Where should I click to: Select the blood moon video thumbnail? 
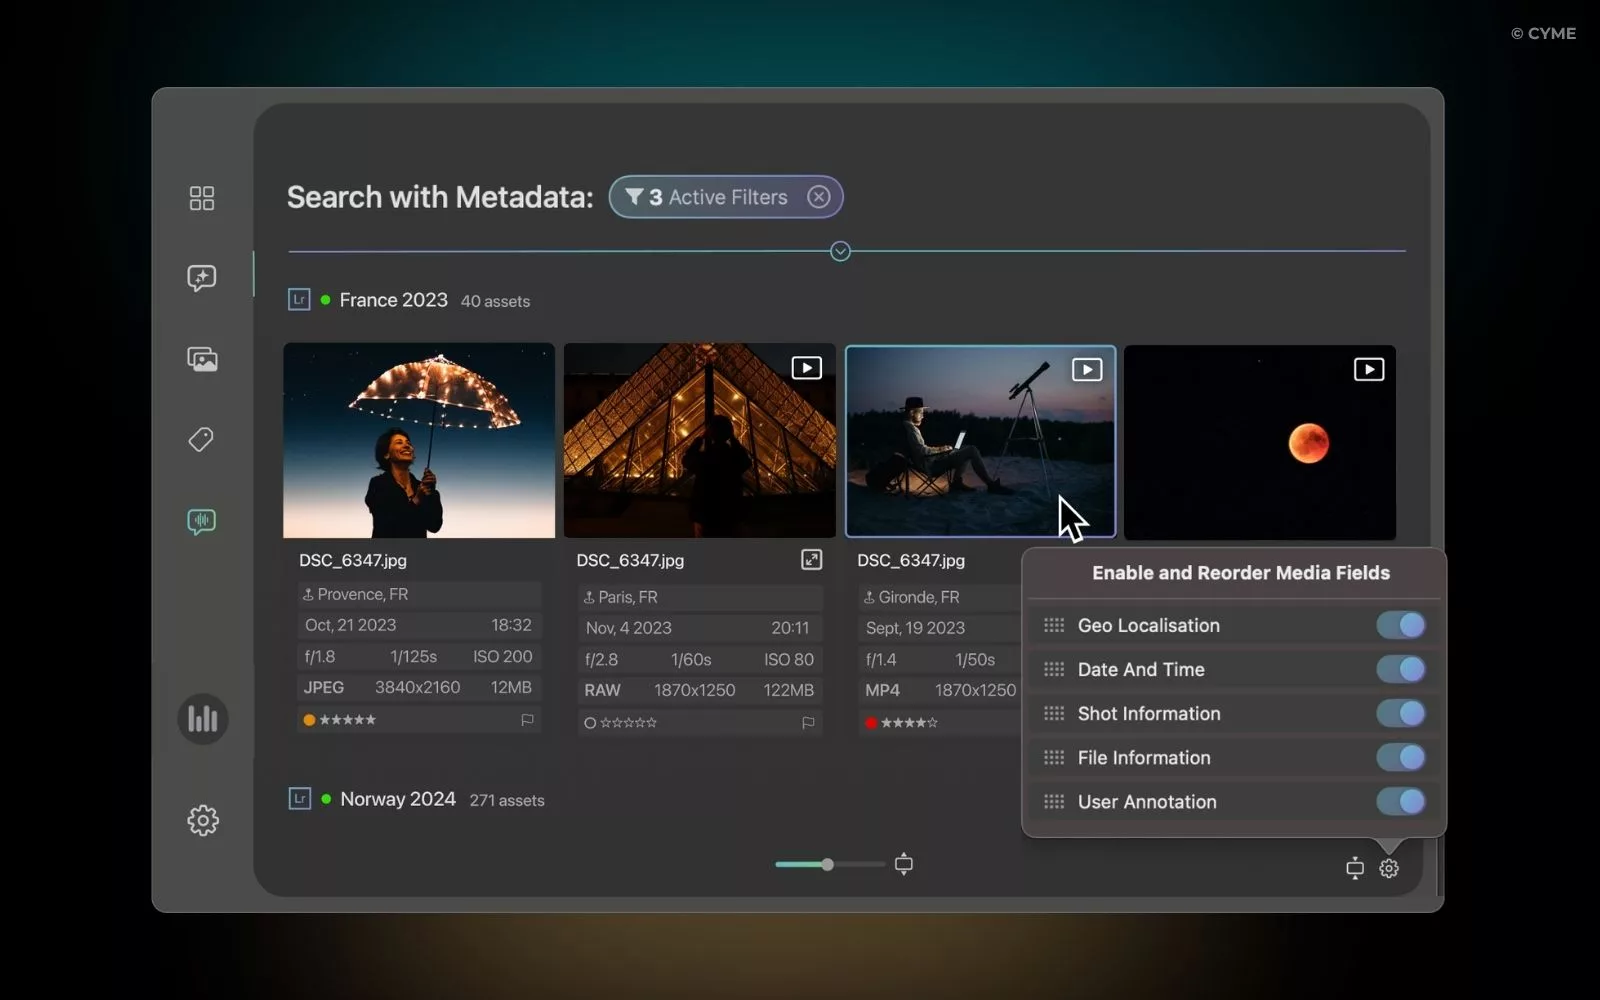tap(1259, 441)
